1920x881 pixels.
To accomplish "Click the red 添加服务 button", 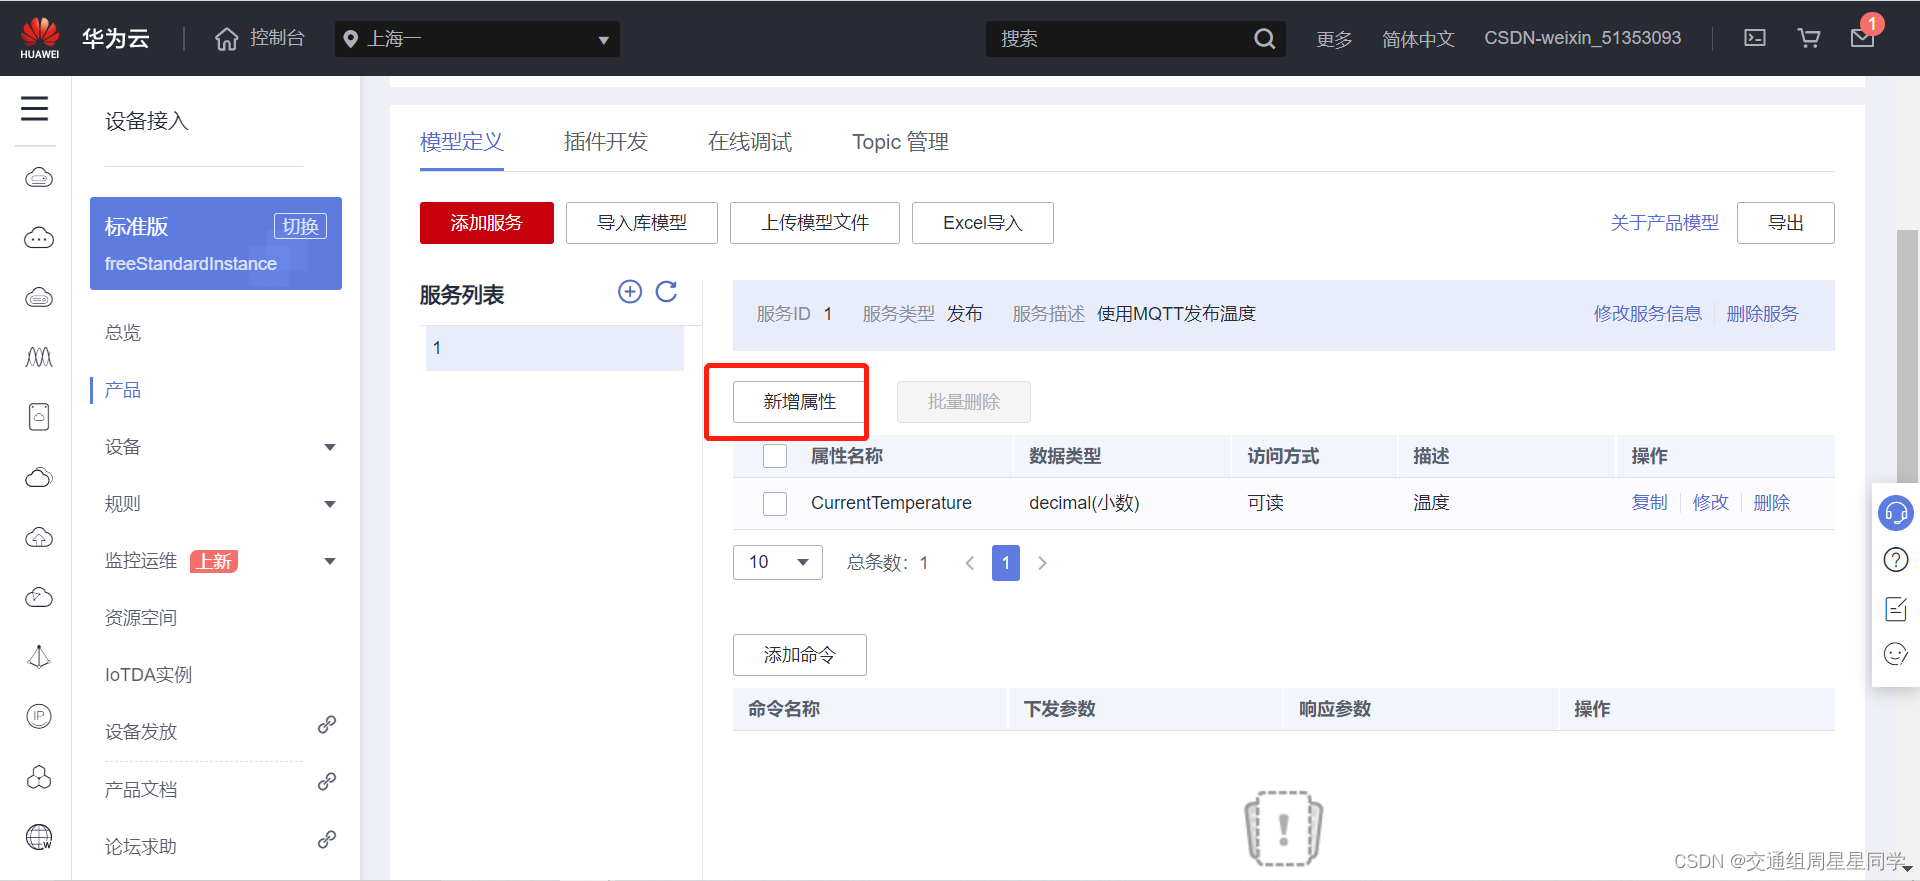I will click(x=487, y=223).
